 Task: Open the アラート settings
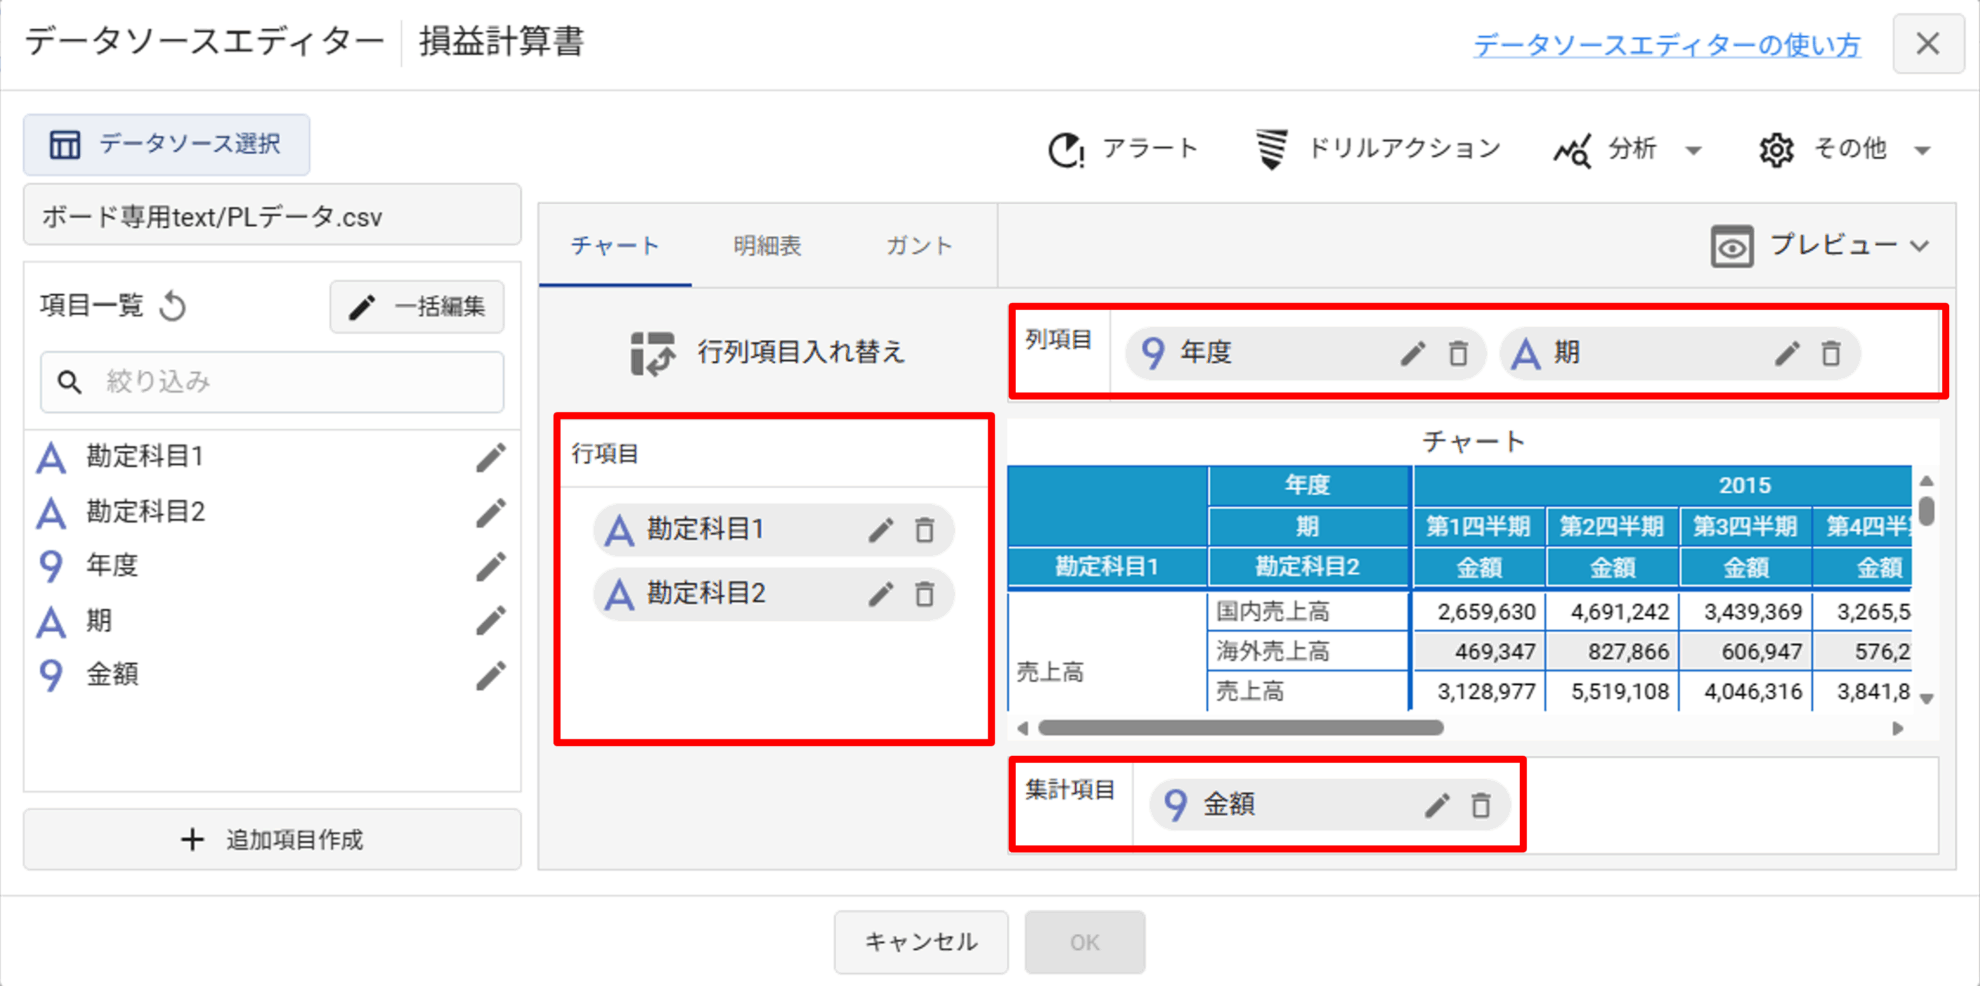[x=1122, y=150]
